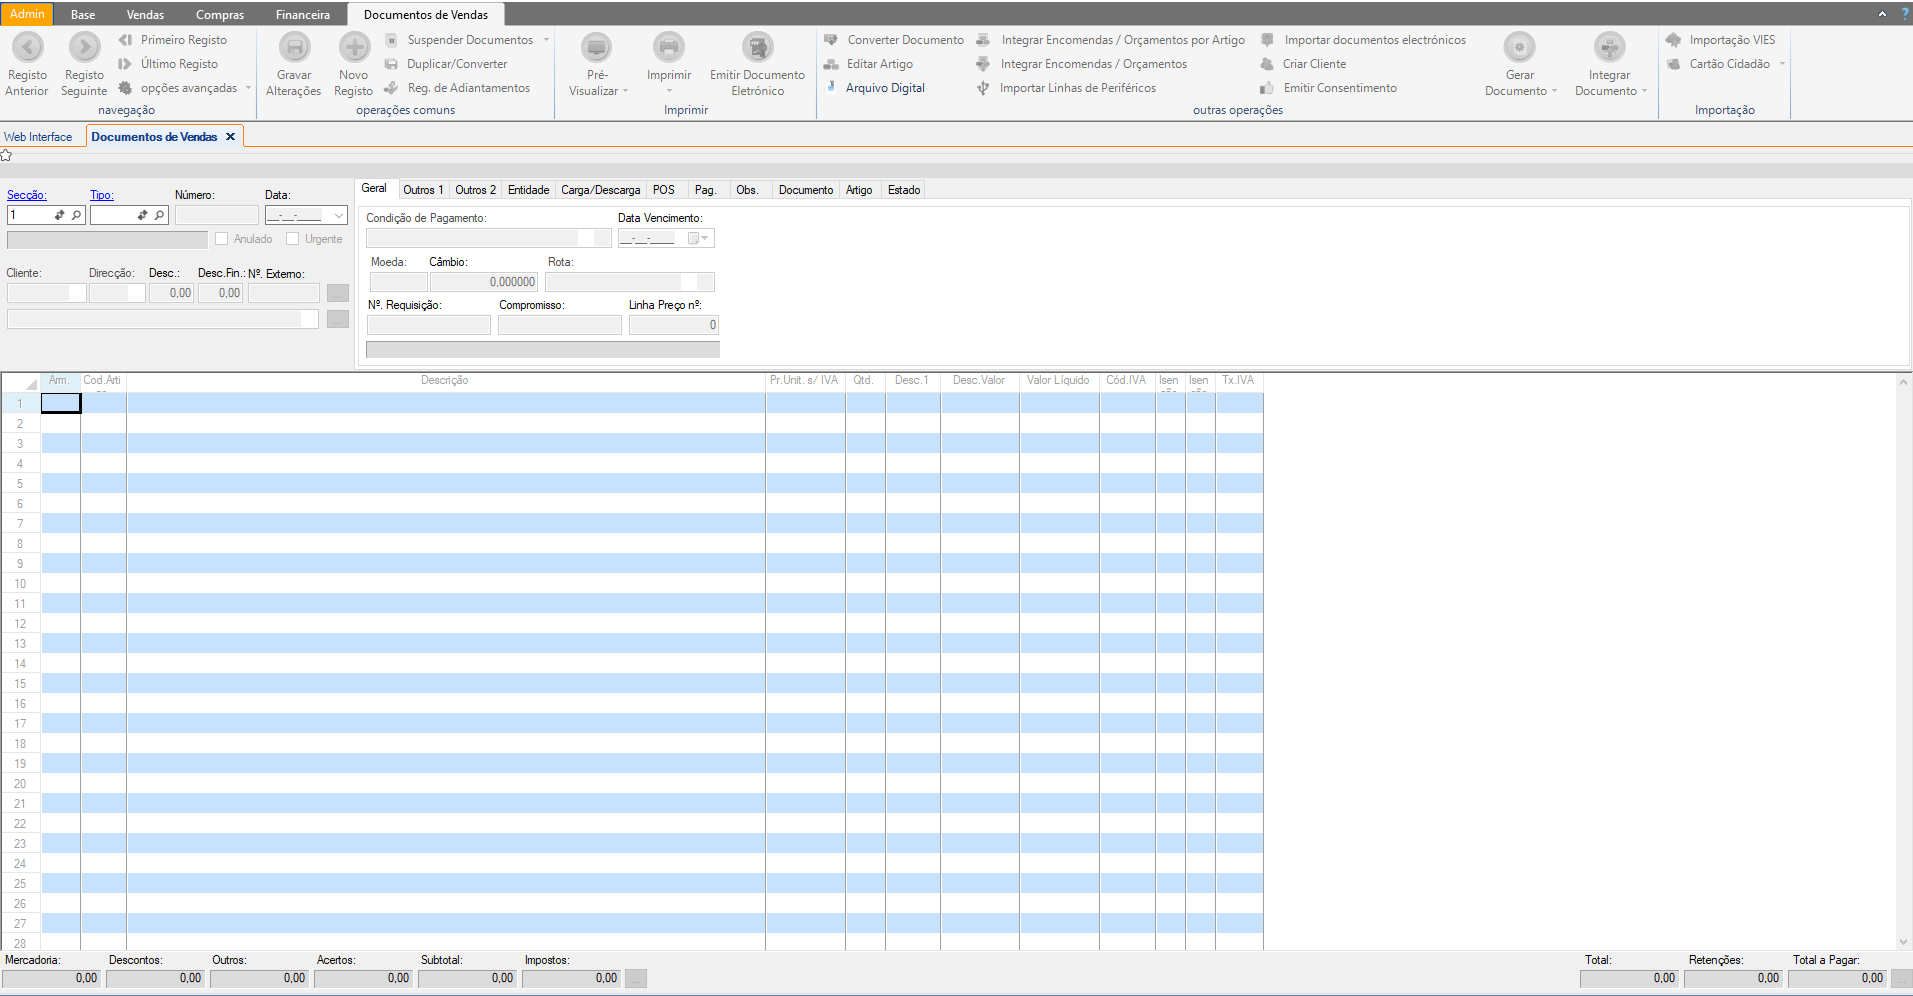Click the Imprimir printer icon
1913x996 pixels.
(668, 48)
